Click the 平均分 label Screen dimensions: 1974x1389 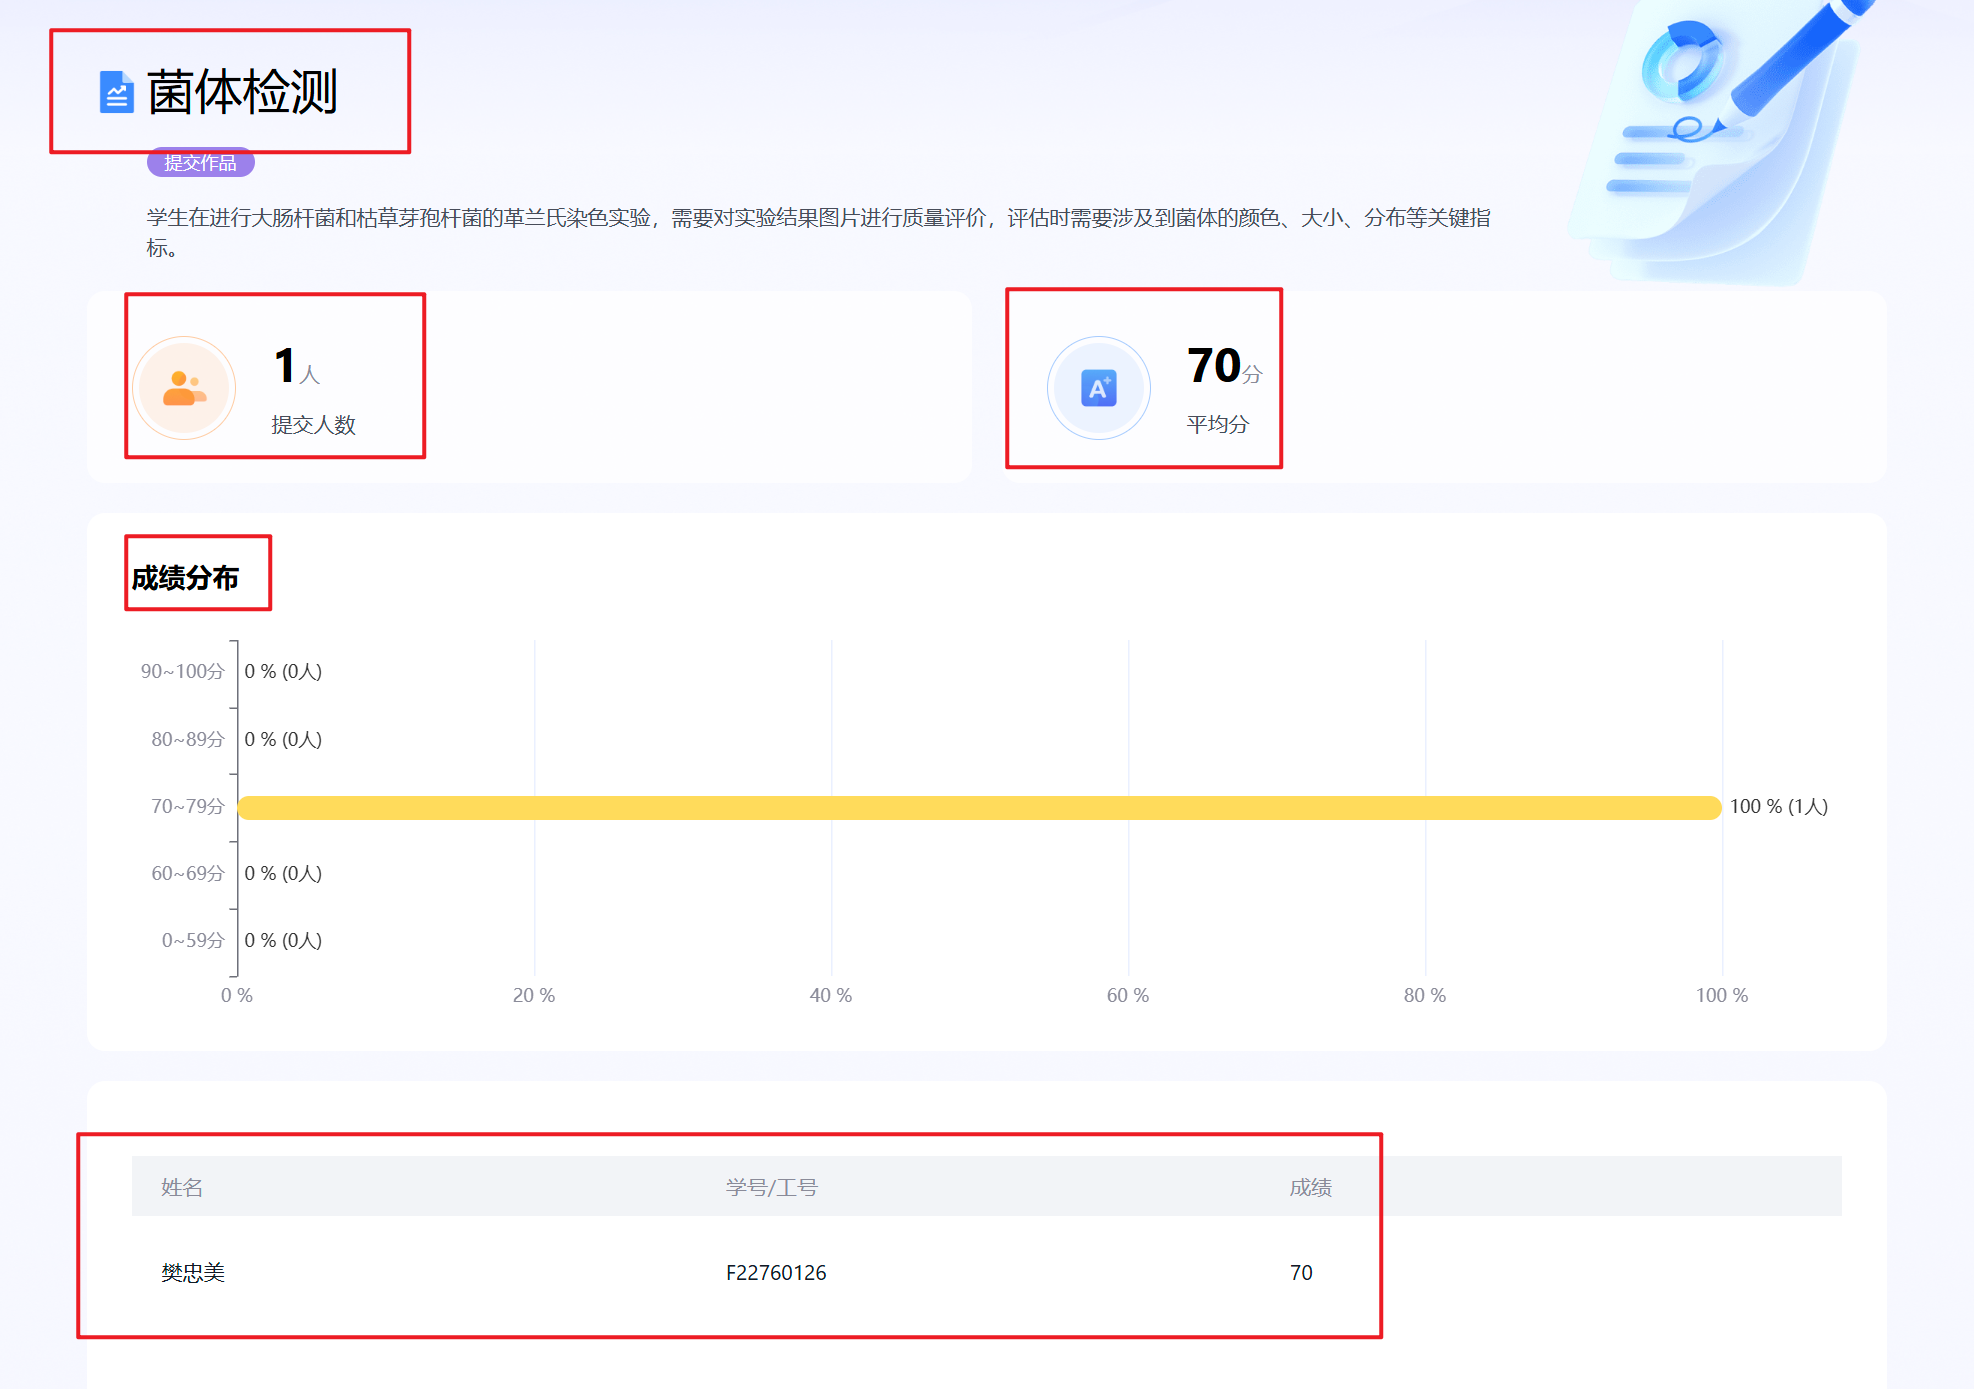tap(1217, 424)
